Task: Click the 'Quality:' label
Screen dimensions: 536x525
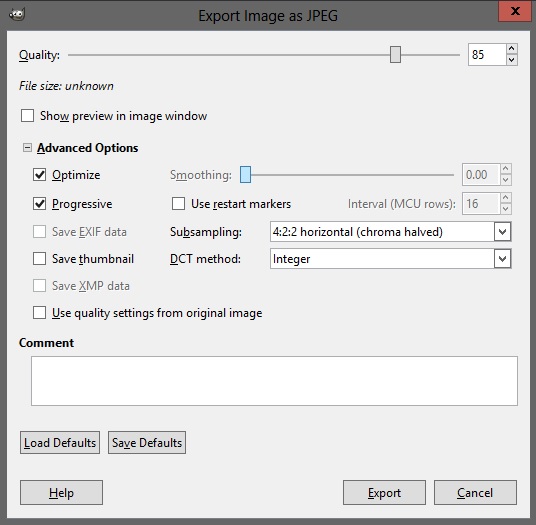Action: click(39, 55)
